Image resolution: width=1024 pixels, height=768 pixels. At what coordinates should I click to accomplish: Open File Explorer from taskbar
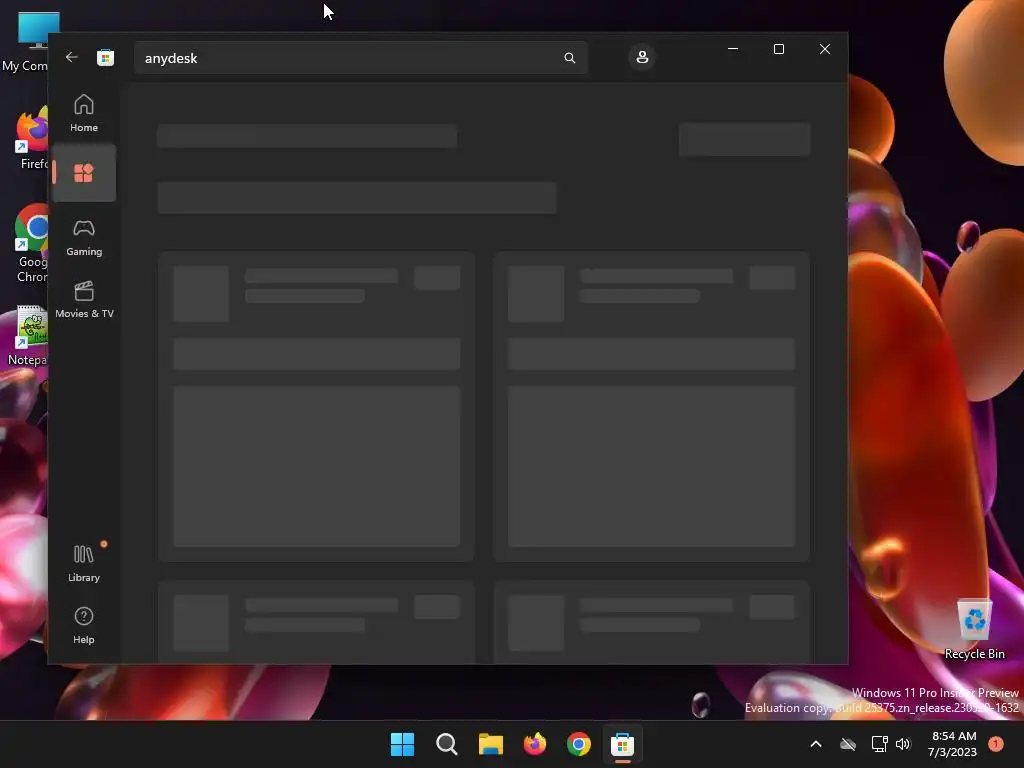pyautogui.click(x=490, y=744)
